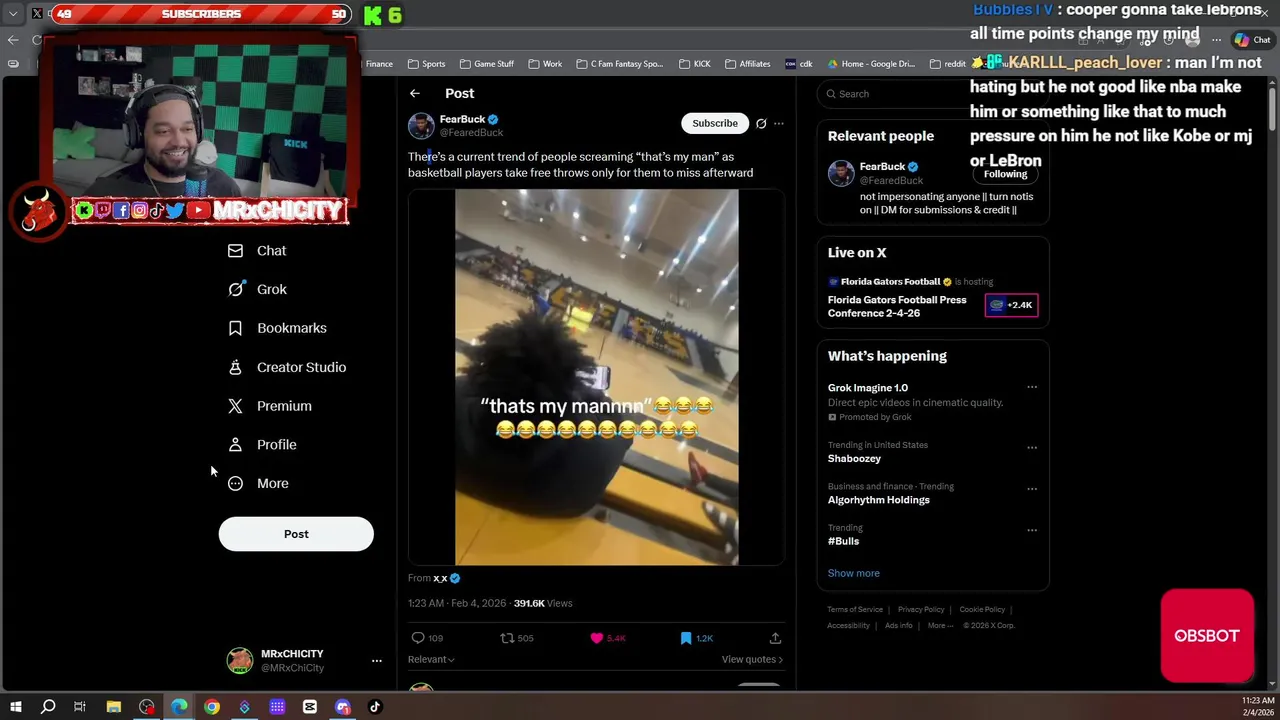Image resolution: width=1280 pixels, height=720 pixels.
Task: Expand the footer More menu
Action: (939, 625)
